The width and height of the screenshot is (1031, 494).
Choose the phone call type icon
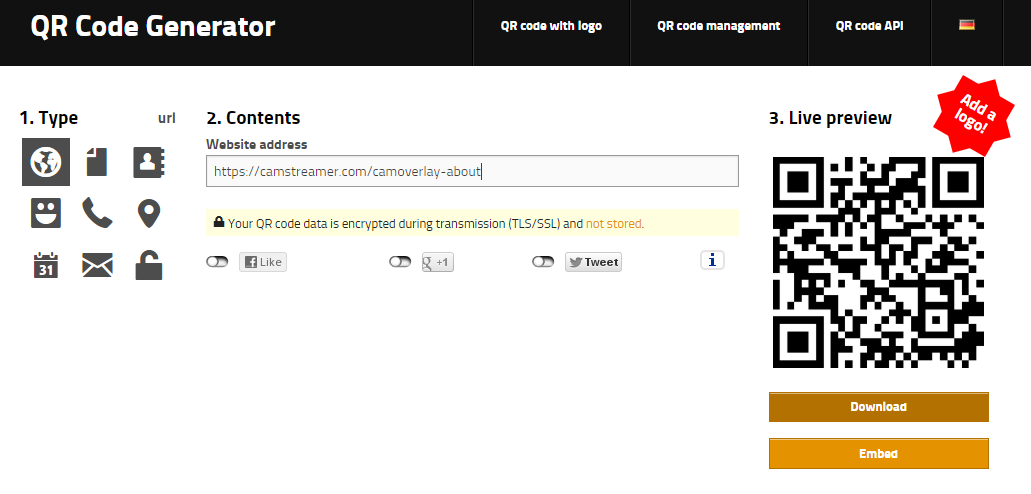(97, 213)
